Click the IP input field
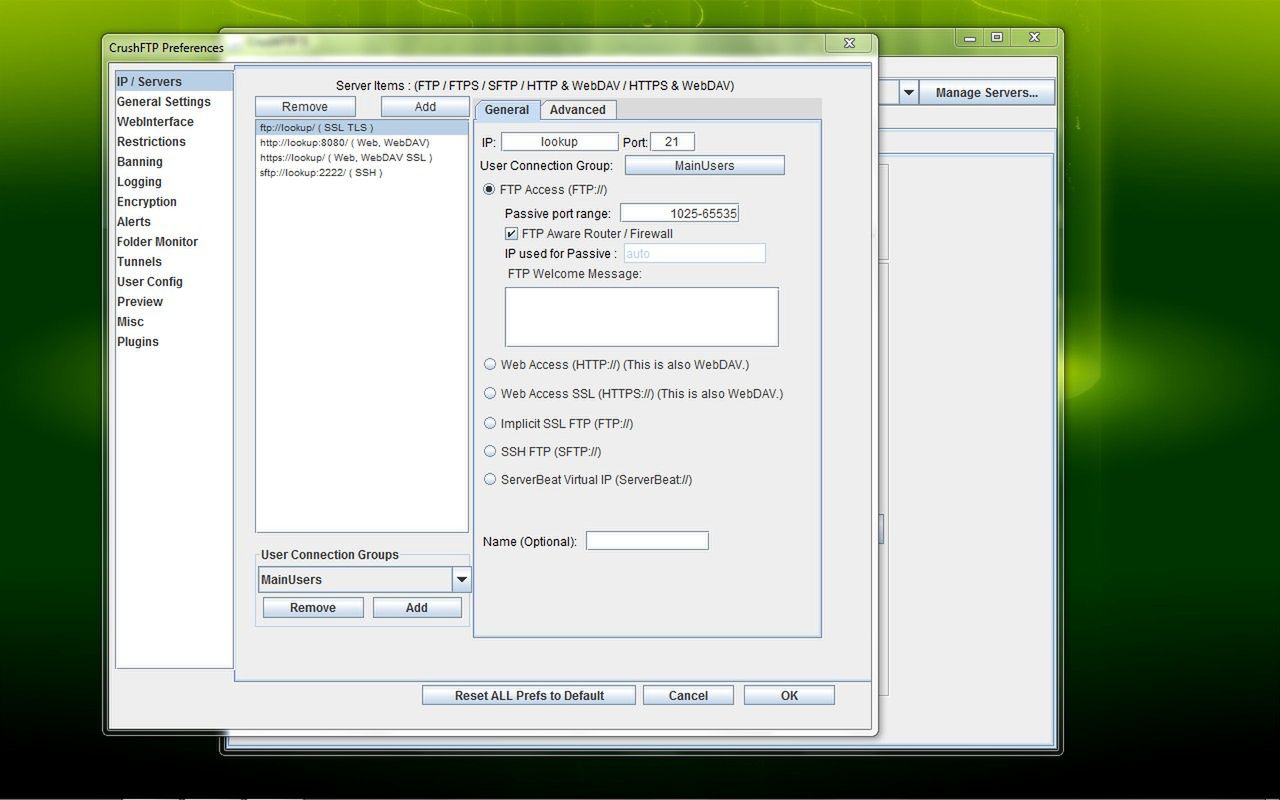This screenshot has width=1280, height=800. pos(560,142)
